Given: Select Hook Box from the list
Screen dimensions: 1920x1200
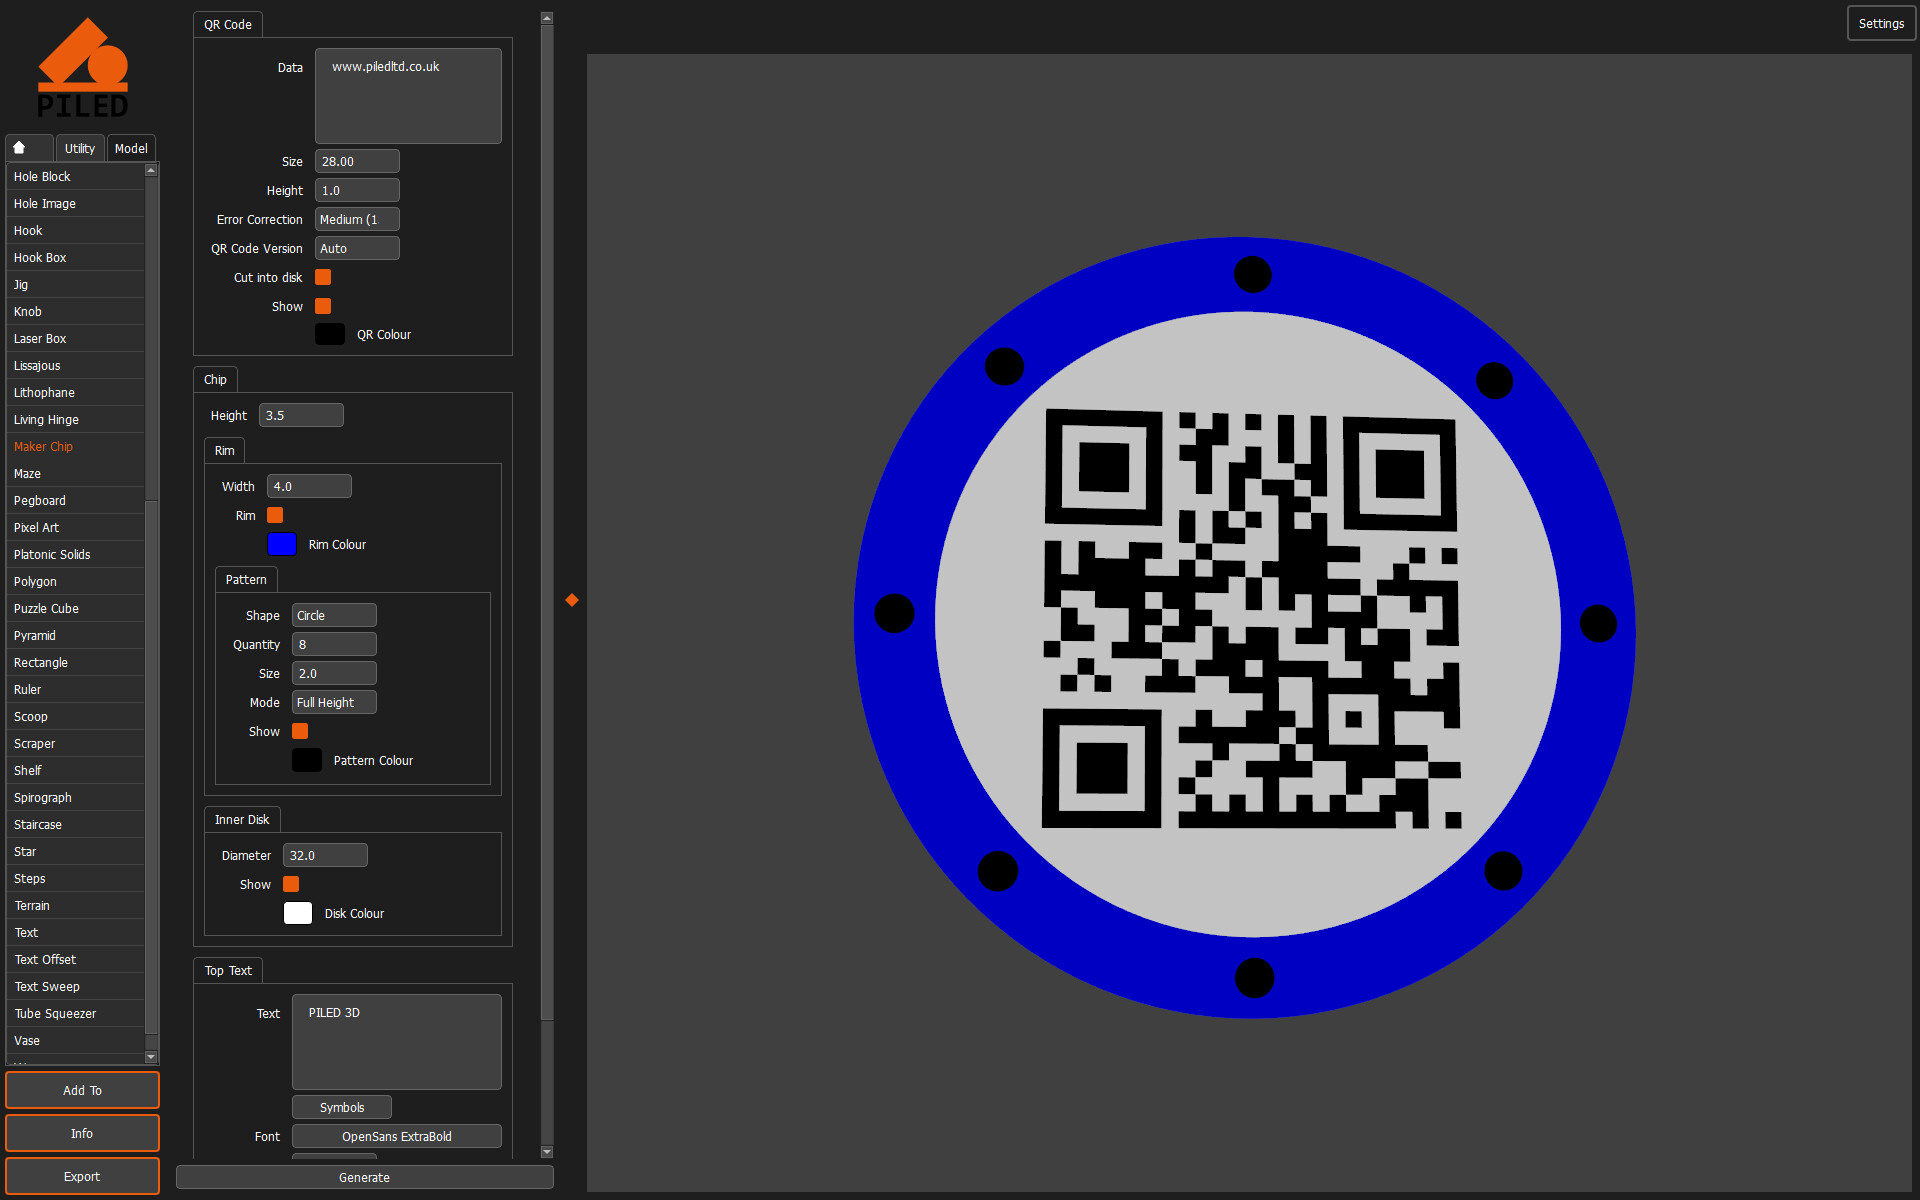Looking at the screenshot, I should click(75, 257).
